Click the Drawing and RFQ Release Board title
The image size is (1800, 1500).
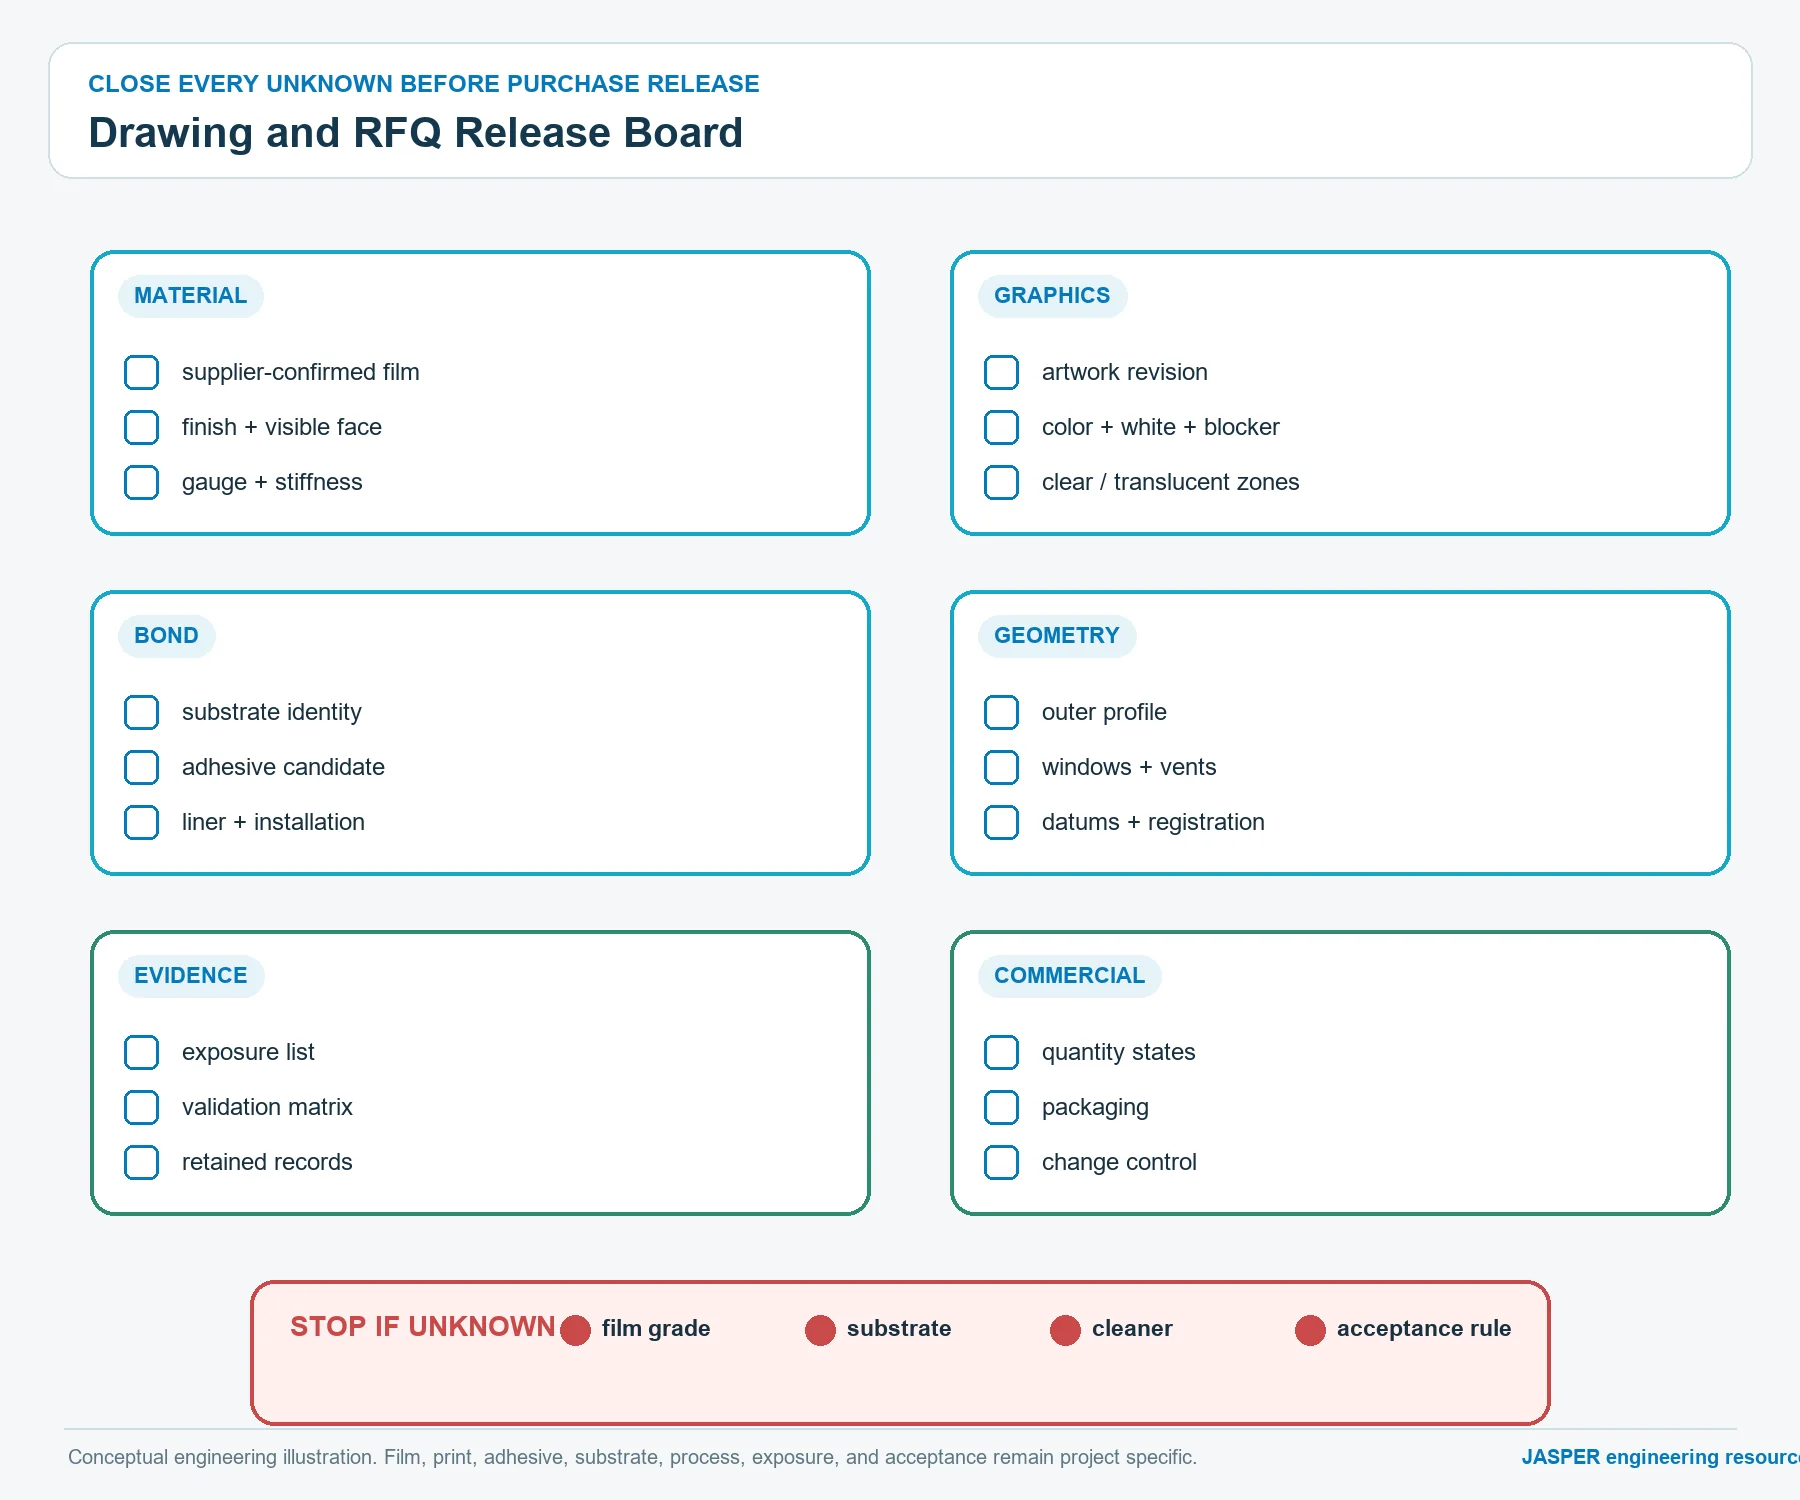(x=415, y=133)
